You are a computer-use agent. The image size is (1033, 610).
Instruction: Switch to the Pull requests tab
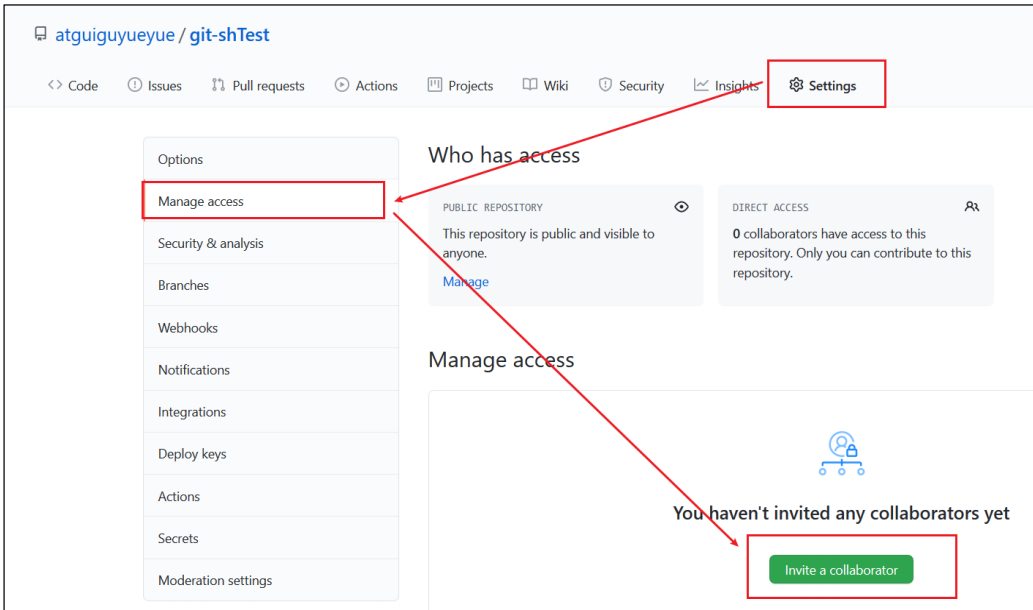(258, 86)
